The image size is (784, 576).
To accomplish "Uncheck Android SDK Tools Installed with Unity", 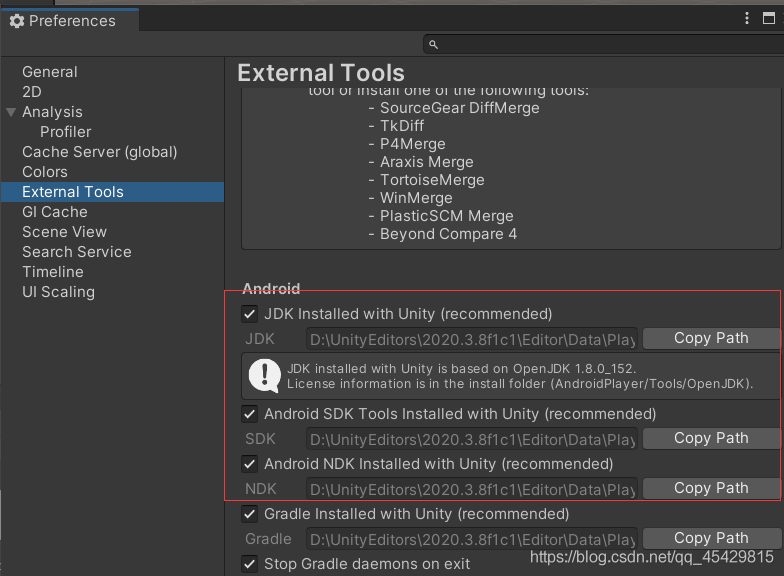I will pos(250,414).
